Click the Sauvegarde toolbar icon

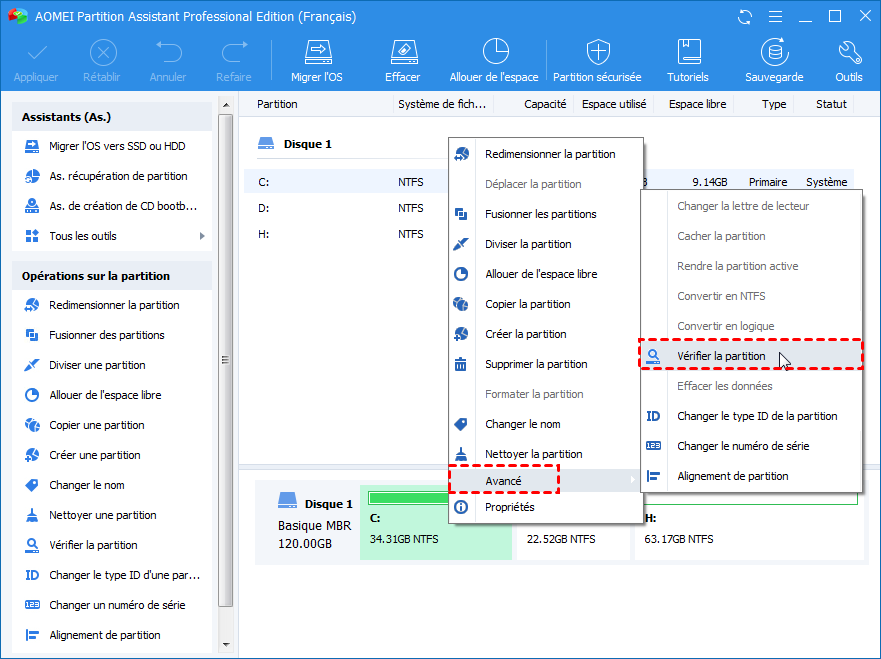[x=774, y=52]
